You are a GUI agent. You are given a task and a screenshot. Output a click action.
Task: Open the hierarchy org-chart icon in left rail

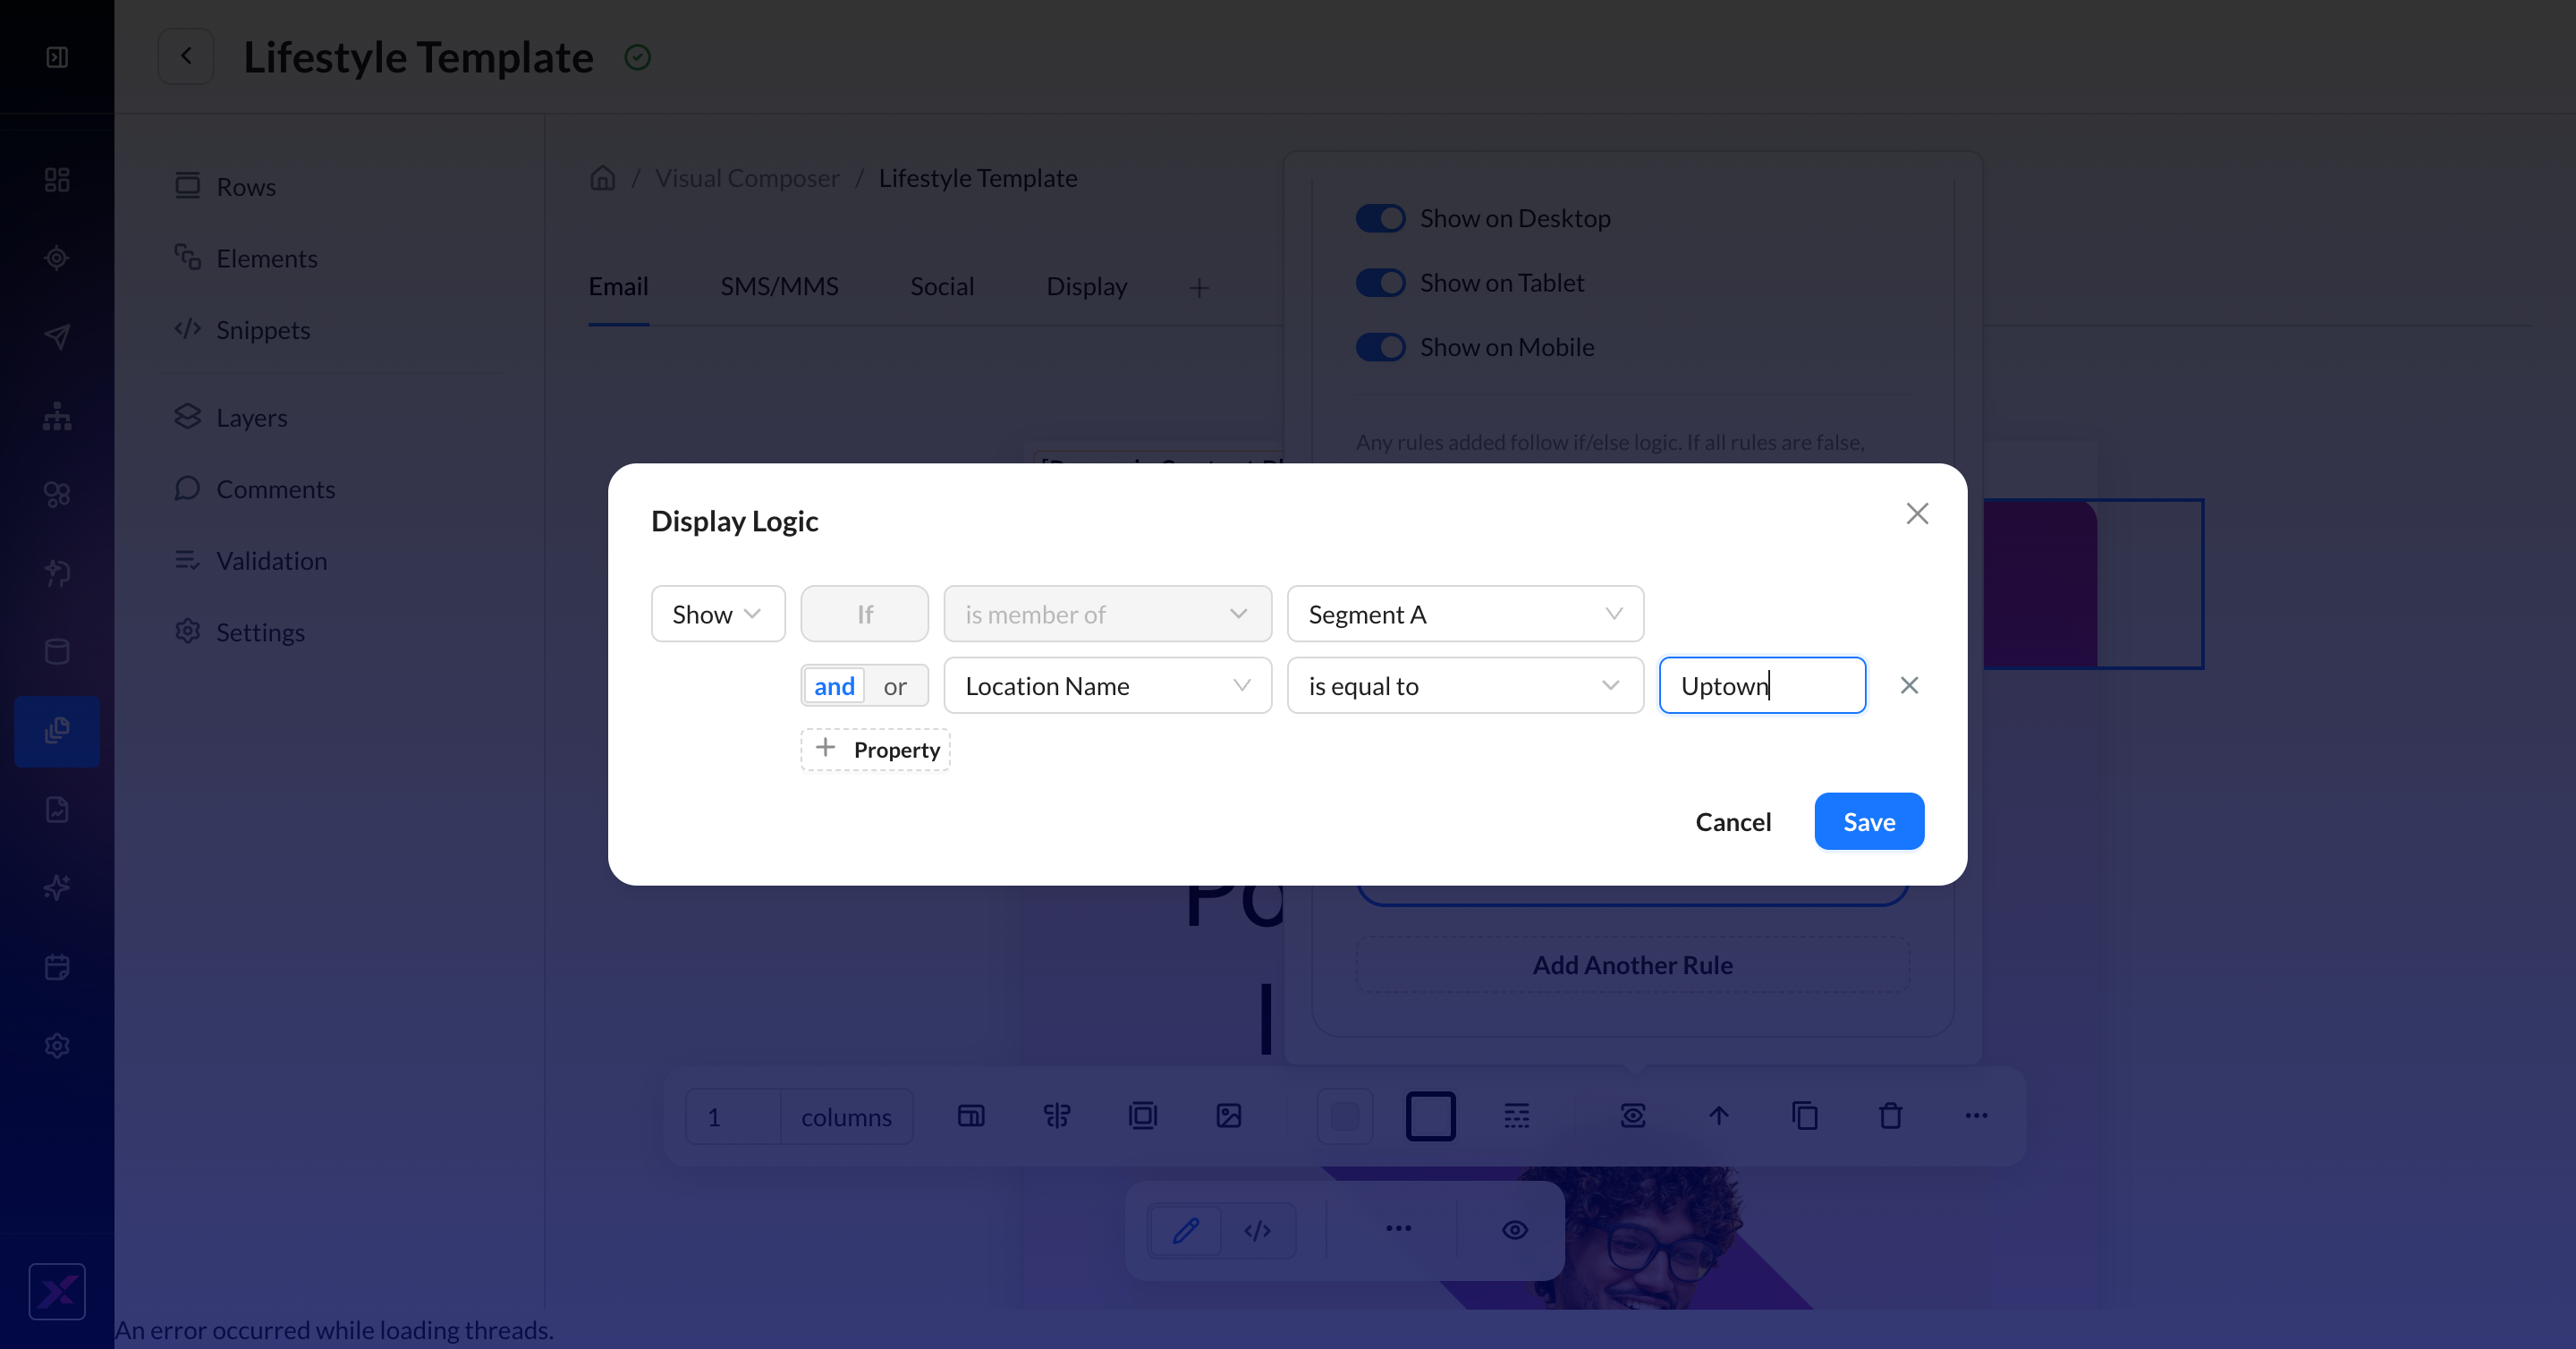pyautogui.click(x=57, y=416)
